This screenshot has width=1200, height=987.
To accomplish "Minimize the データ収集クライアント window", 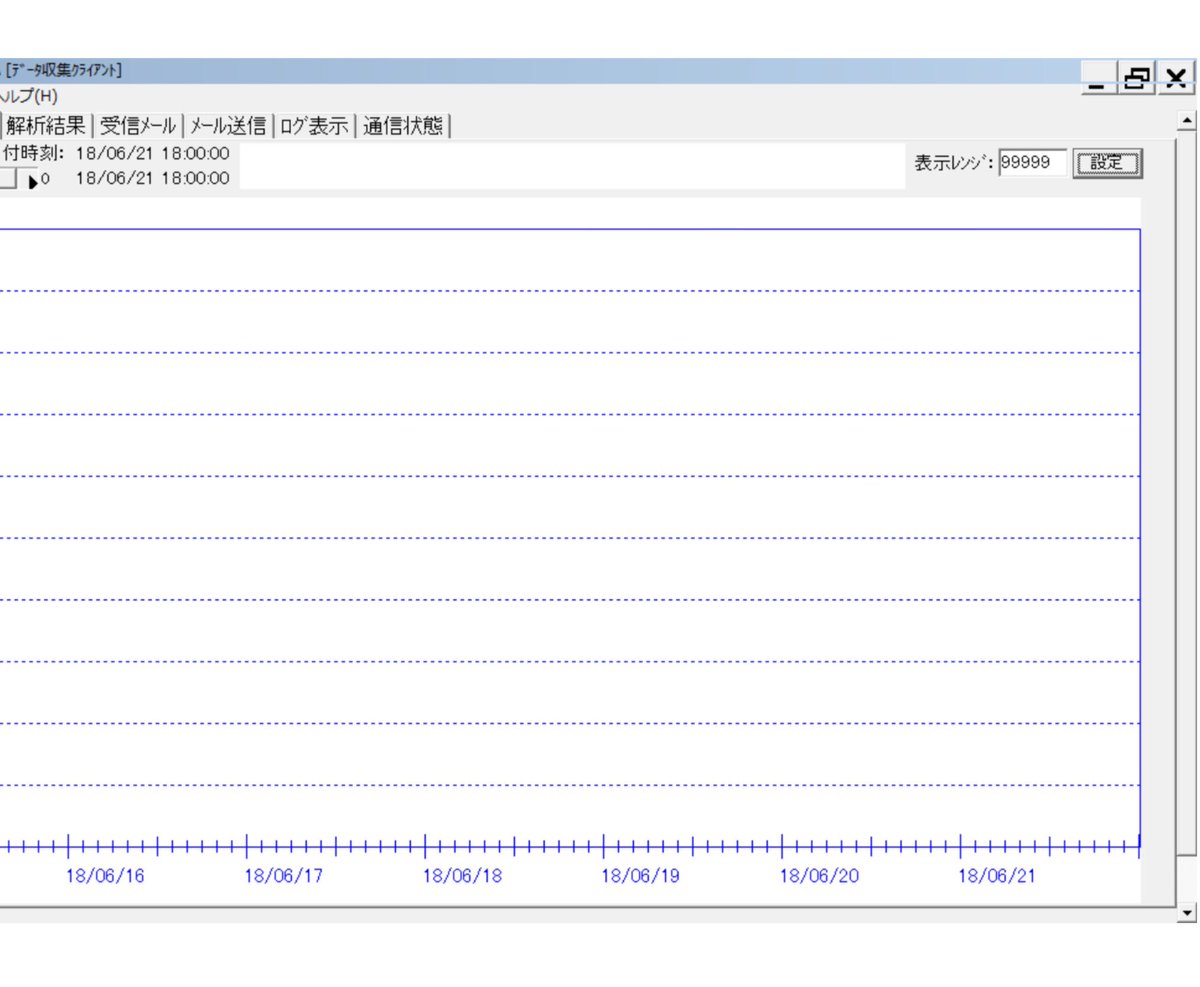I will click(1100, 78).
